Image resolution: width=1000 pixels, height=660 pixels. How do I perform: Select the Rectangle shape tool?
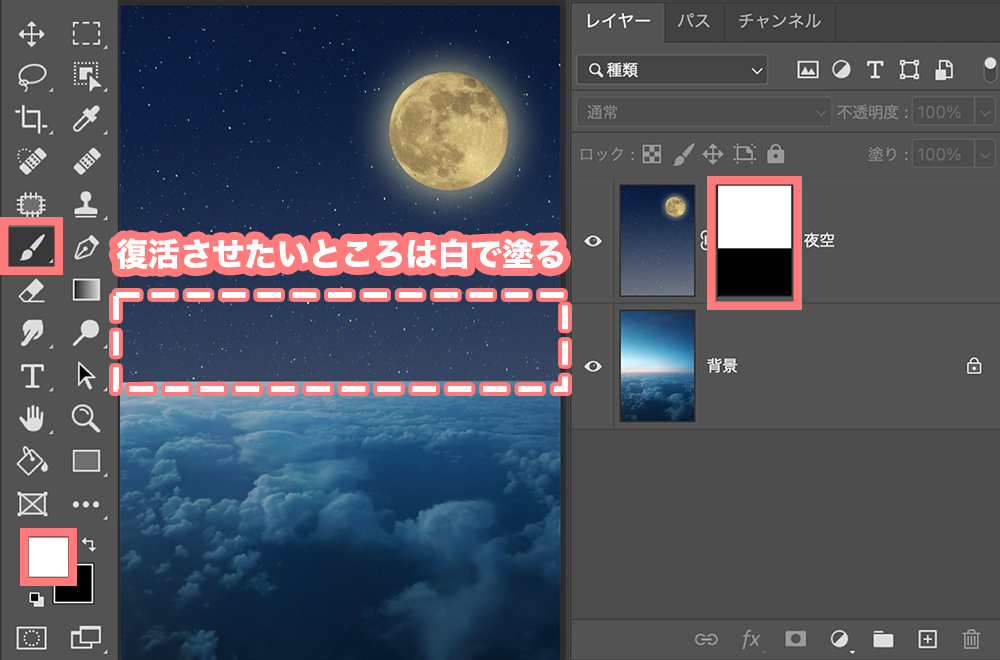86,461
